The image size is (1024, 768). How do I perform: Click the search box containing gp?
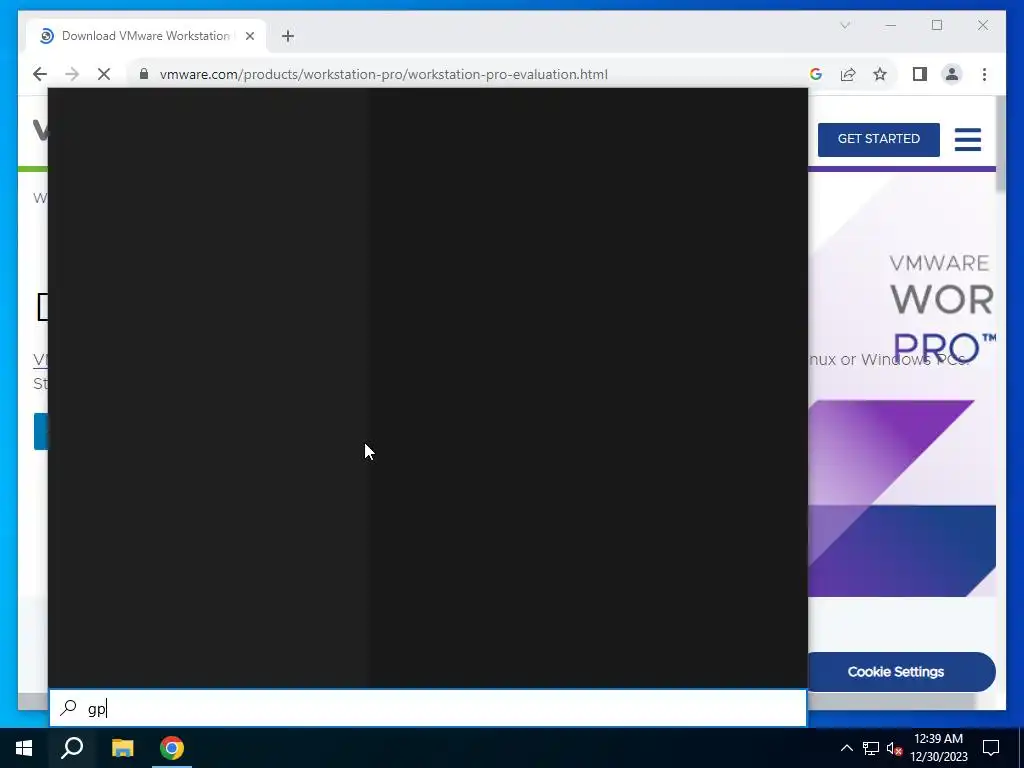click(x=428, y=708)
